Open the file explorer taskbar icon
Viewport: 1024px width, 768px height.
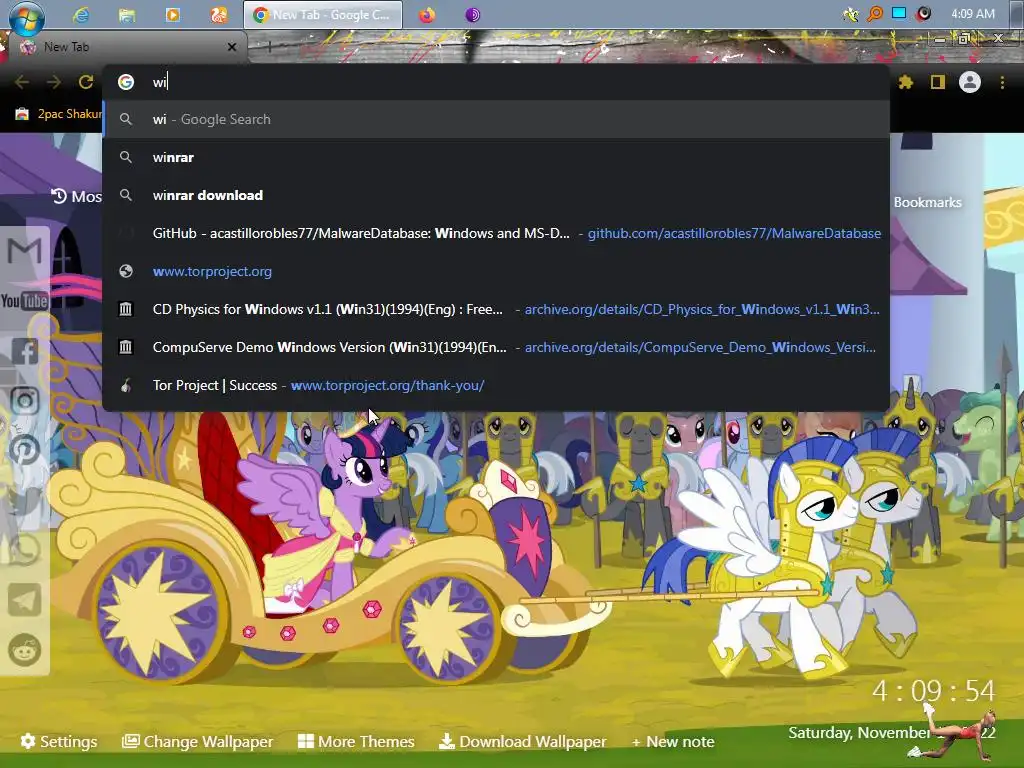pos(127,14)
